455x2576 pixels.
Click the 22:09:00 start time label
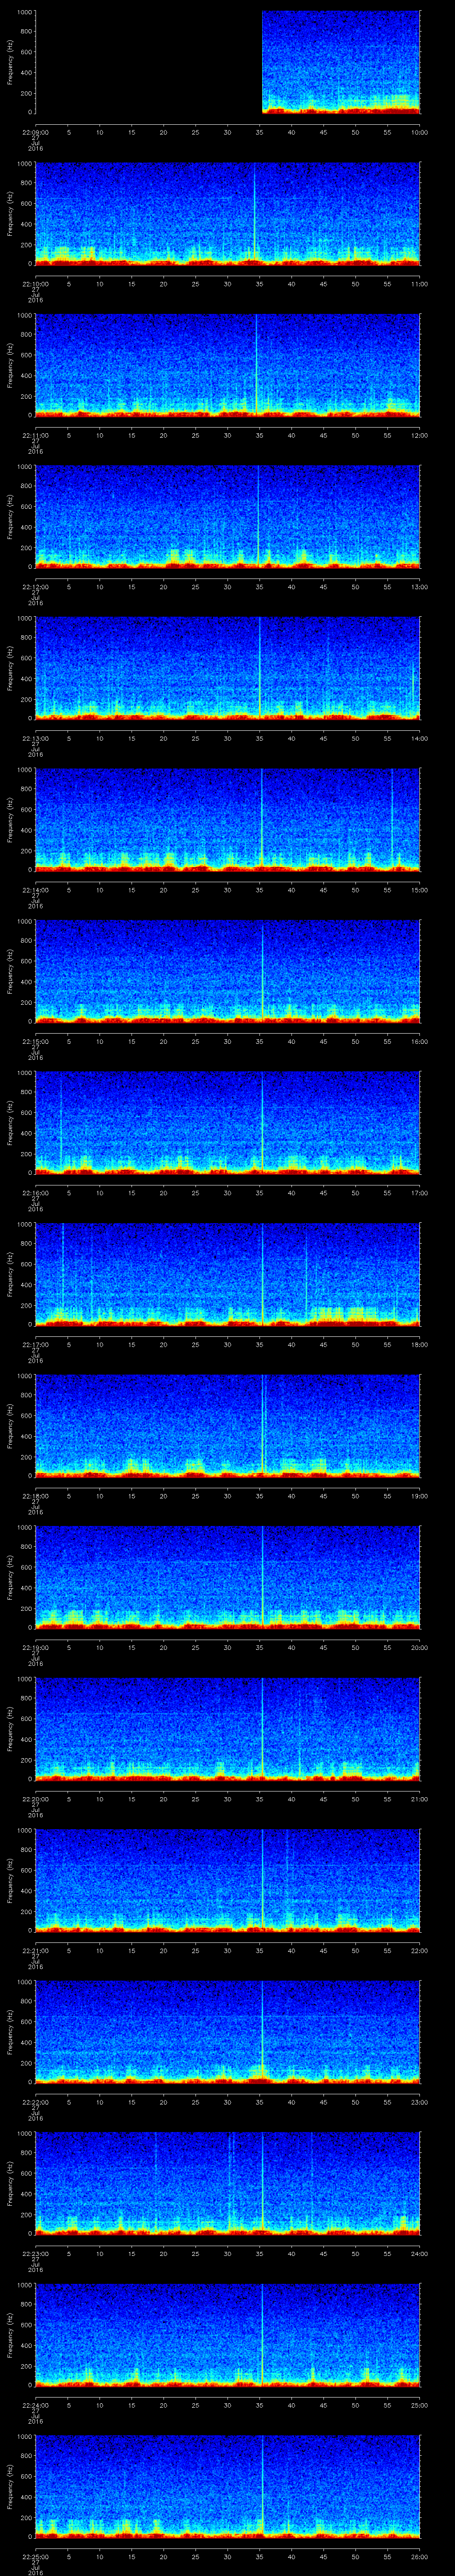[36, 131]
